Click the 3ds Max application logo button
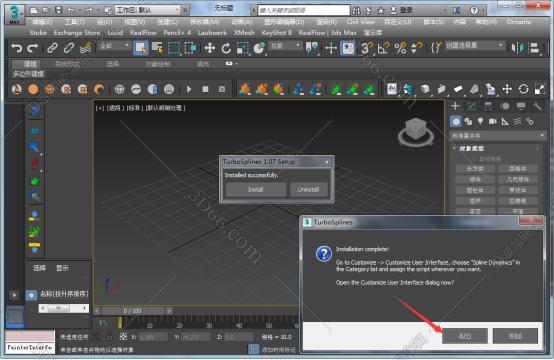Screen dimensions: 554x360 (14, 14)
